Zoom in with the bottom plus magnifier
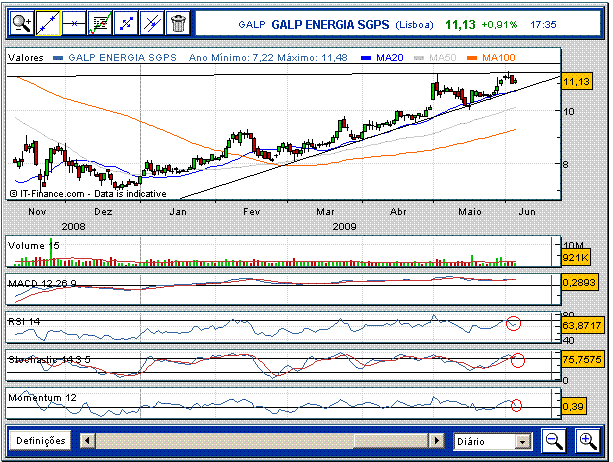 coord(589,440)
